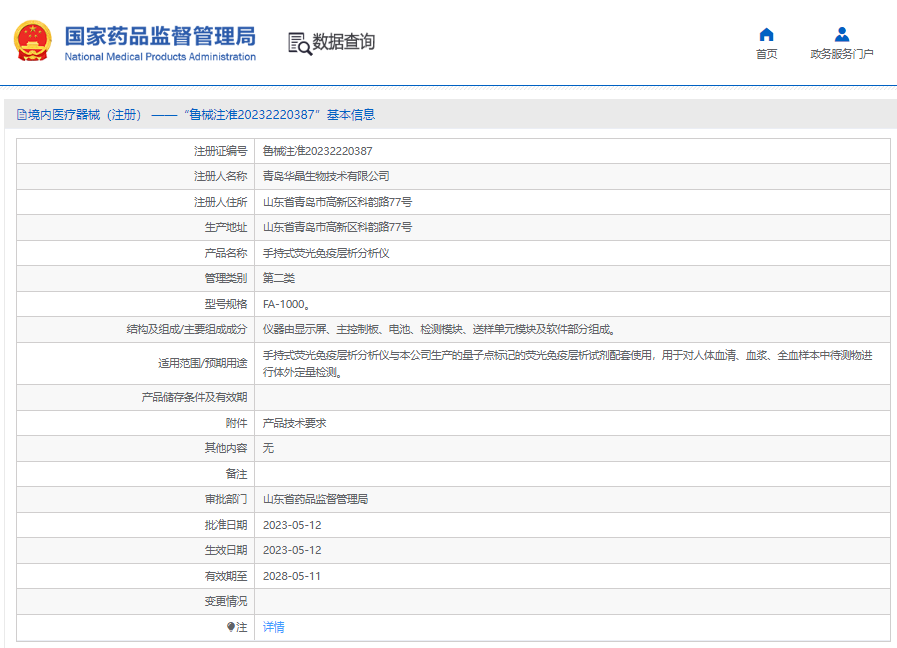Click 国家药品监督管理局 site title
897x648 pixels.
click(x=160, y=35)
